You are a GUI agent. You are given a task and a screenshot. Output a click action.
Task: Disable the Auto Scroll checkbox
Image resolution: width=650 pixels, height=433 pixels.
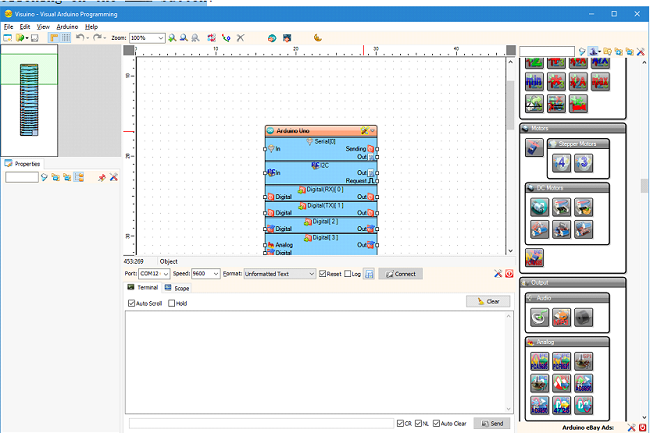point(131,303)
